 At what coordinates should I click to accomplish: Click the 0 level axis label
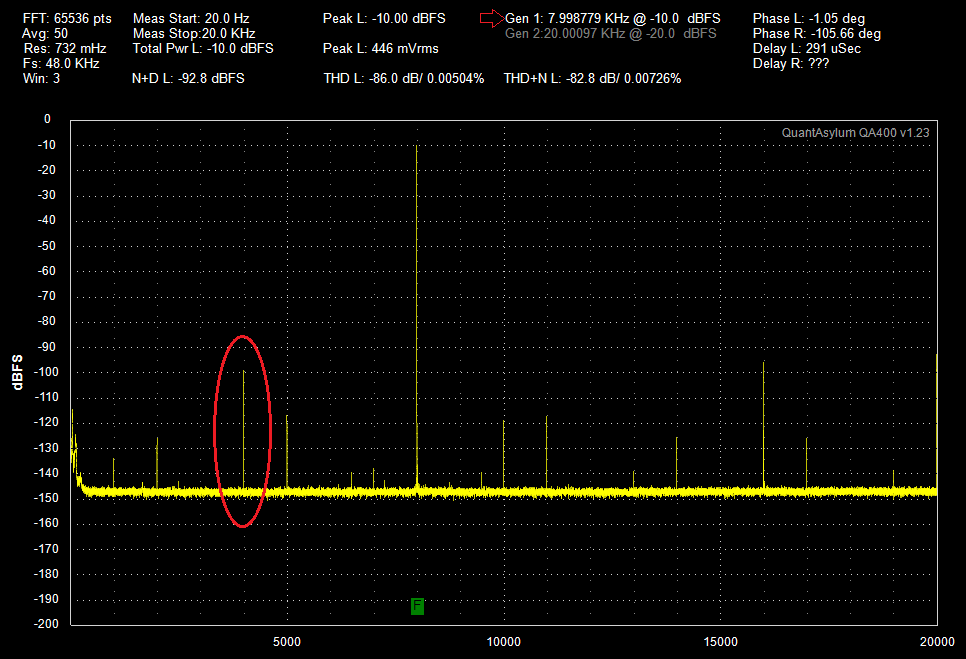(x=47, y=119)
